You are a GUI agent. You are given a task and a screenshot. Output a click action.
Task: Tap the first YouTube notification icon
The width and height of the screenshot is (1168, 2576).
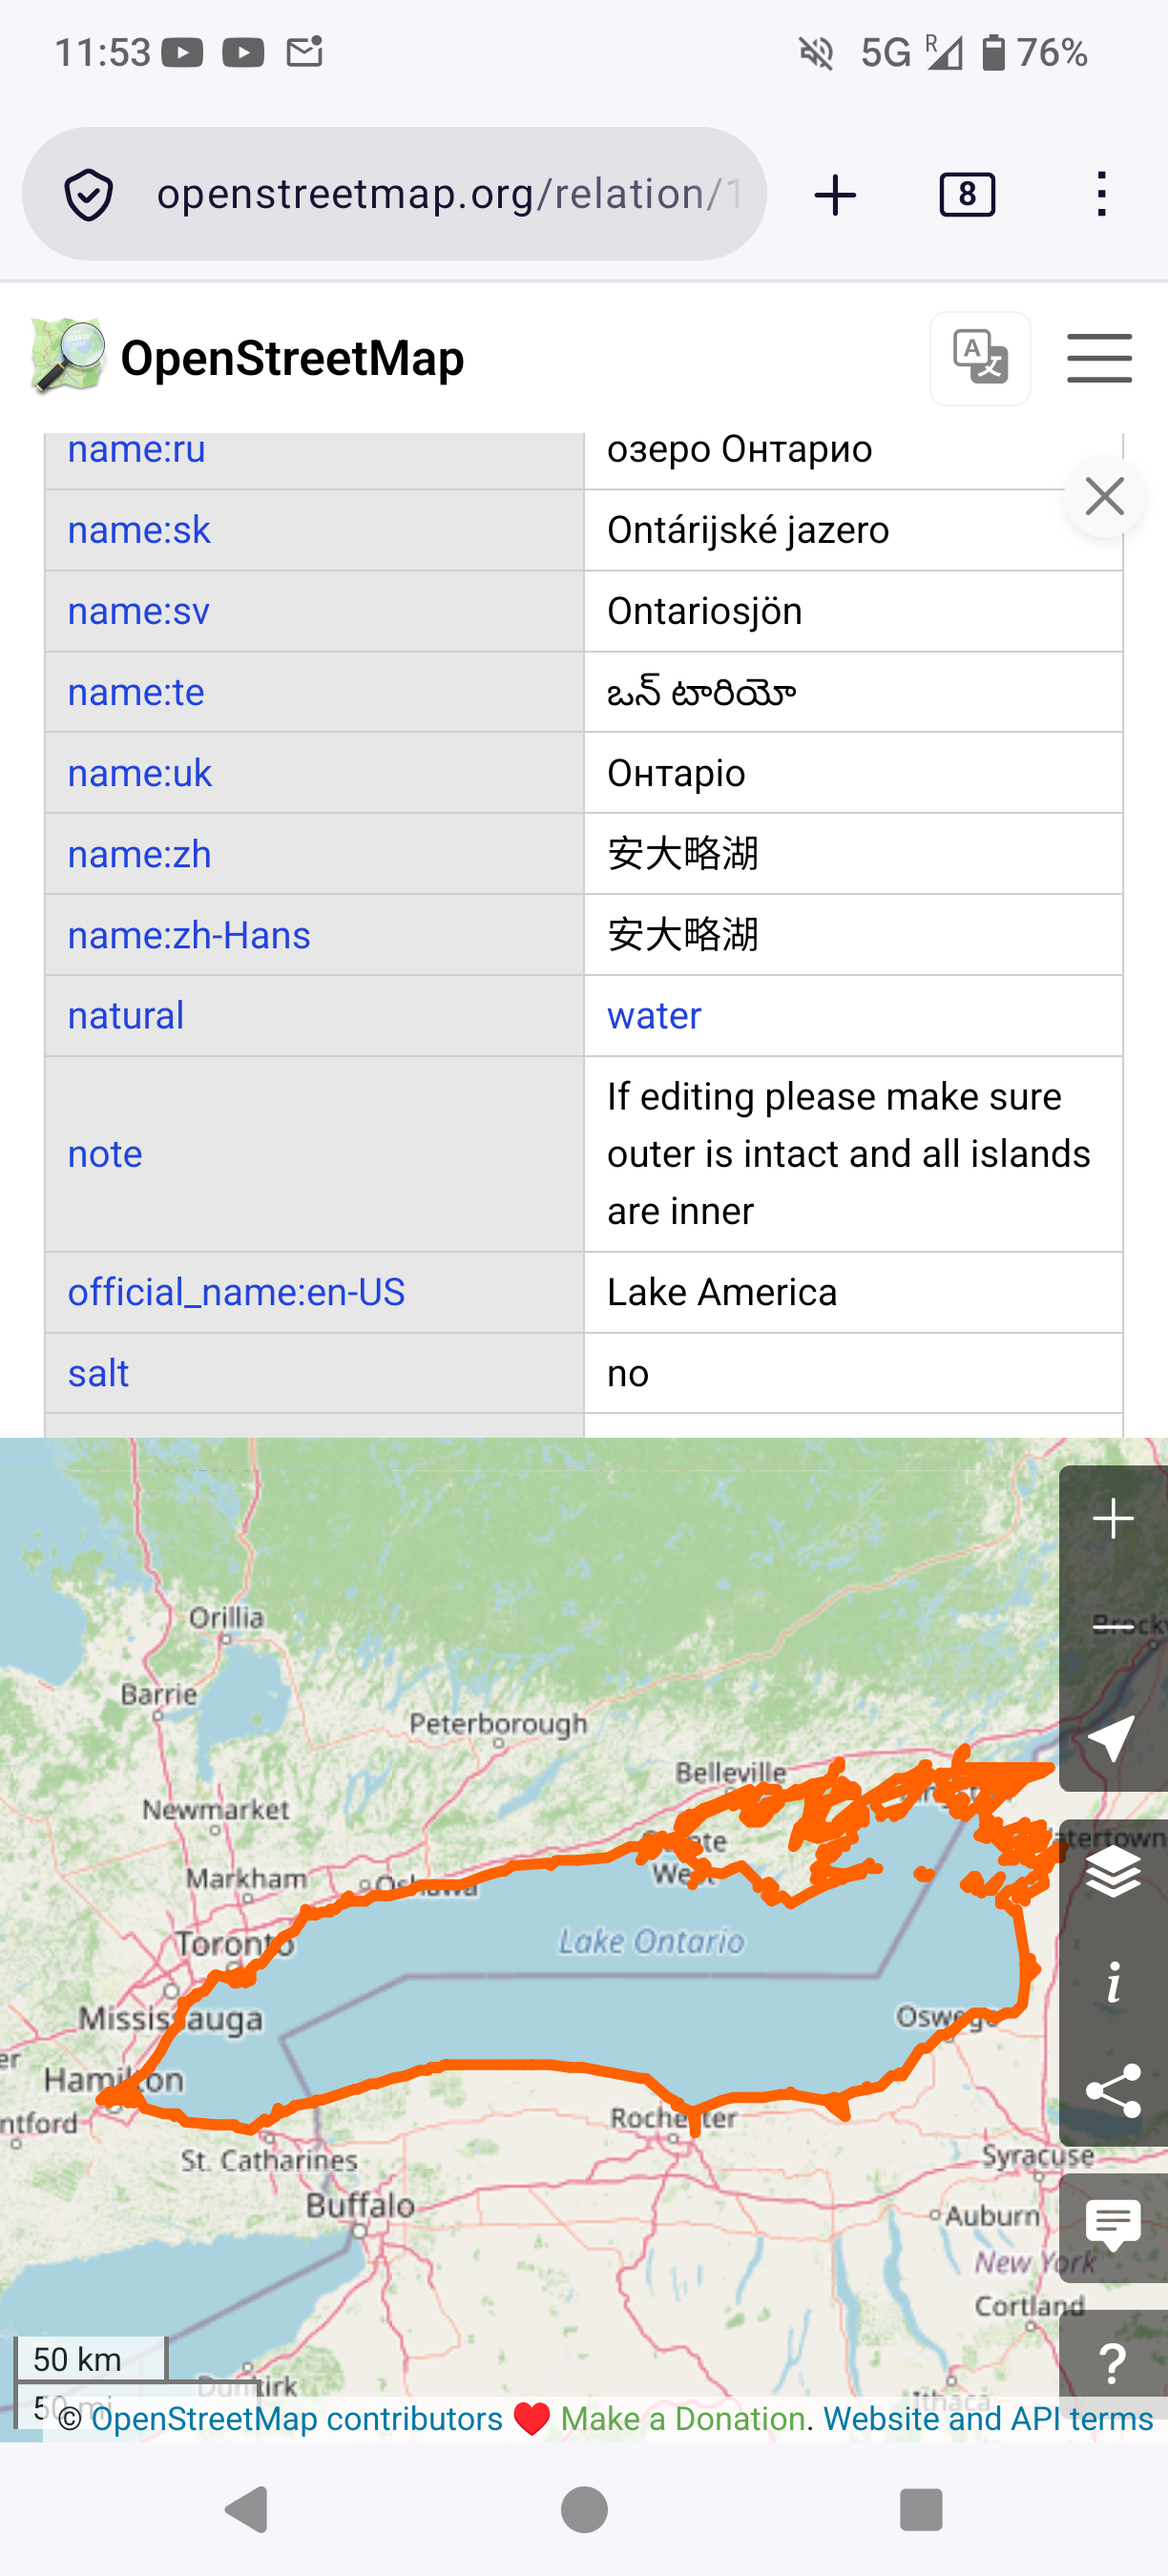pos(182,52)
